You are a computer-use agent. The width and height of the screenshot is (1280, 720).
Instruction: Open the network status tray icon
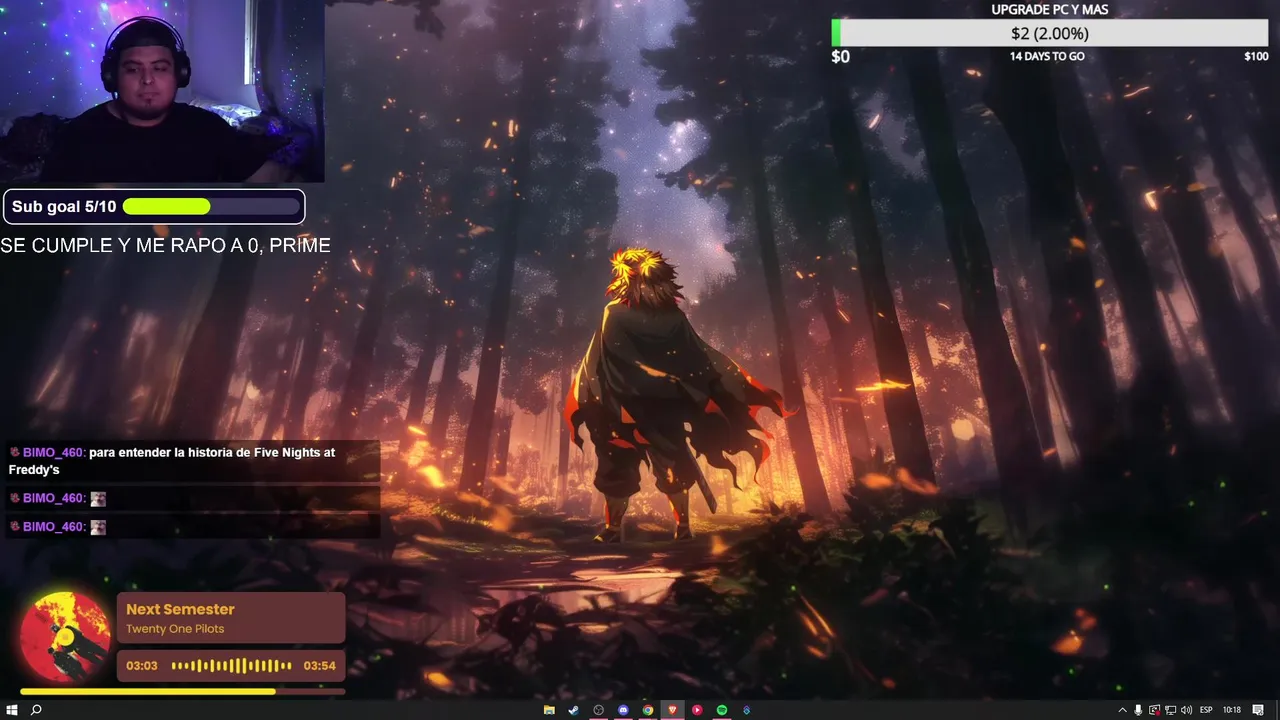(x=1170, y=710)
